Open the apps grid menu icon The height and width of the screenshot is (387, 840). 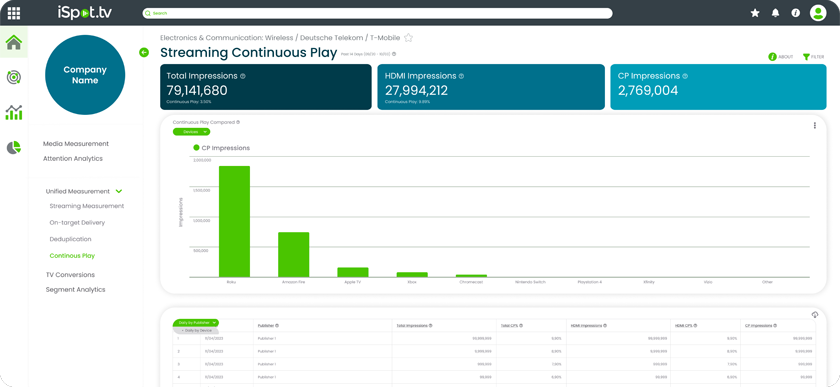(x=14, y=13)
